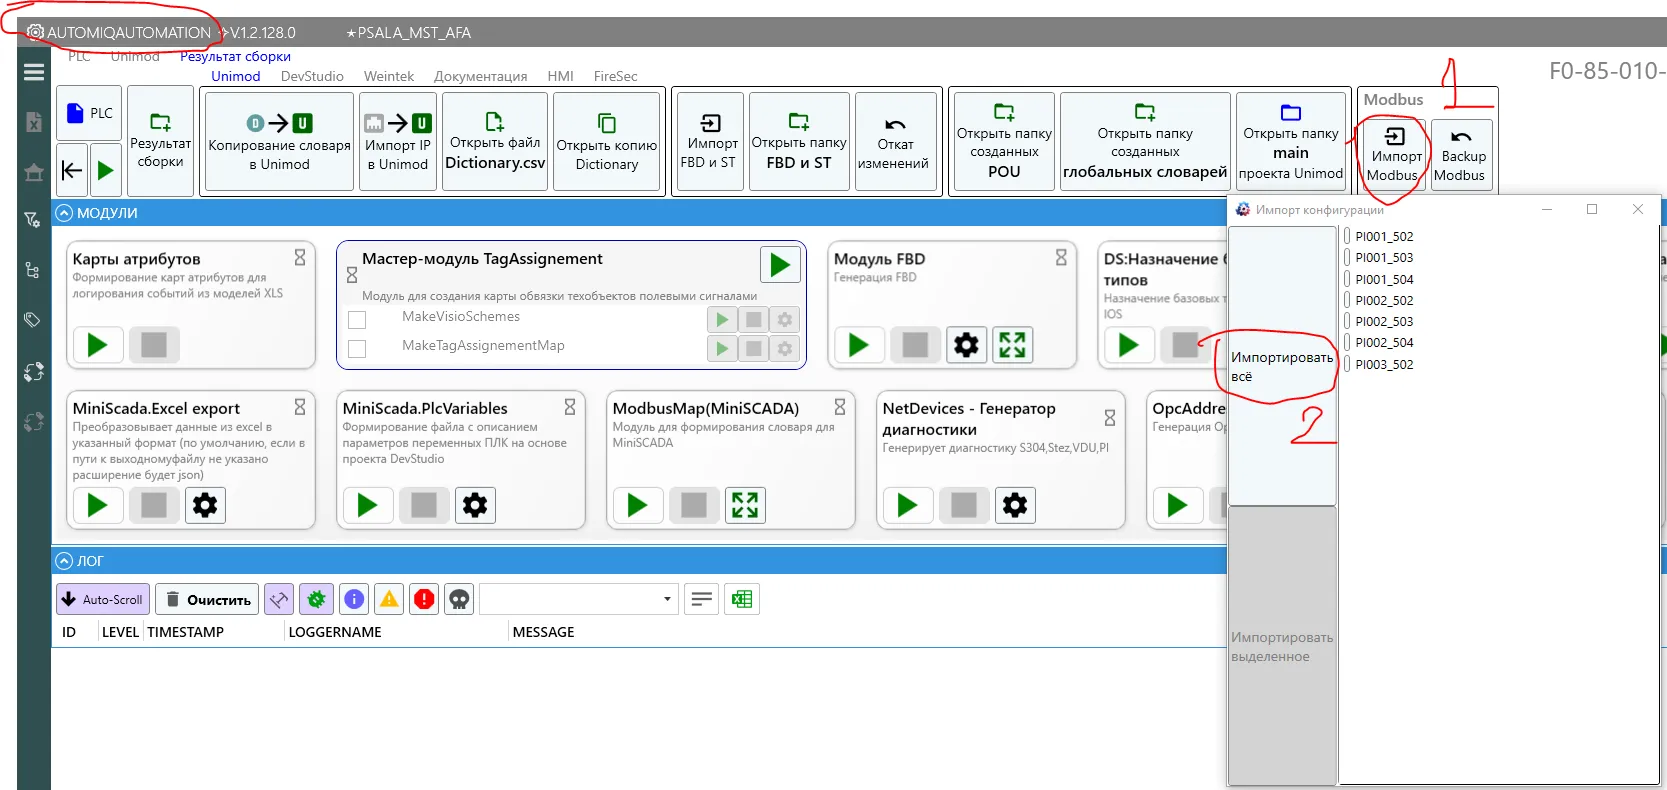Open folder of created global dictionaries
Screen dimensions: 1667x790
tap(1145, 141)
